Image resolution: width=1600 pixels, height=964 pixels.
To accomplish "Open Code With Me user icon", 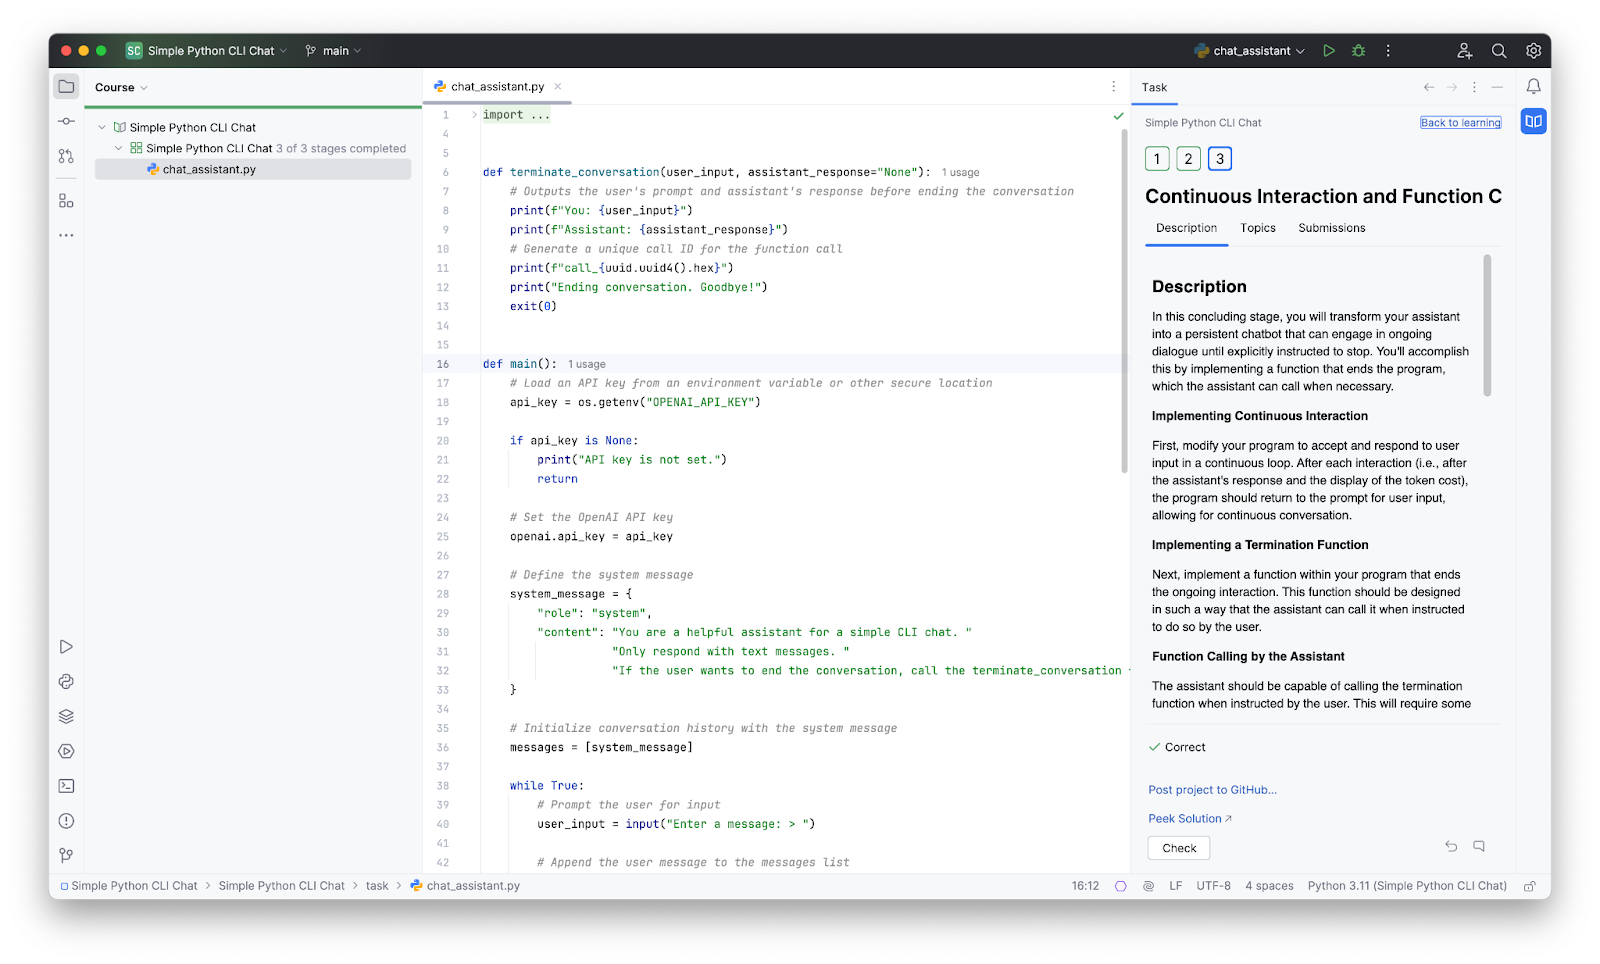I will point(1464,51).
